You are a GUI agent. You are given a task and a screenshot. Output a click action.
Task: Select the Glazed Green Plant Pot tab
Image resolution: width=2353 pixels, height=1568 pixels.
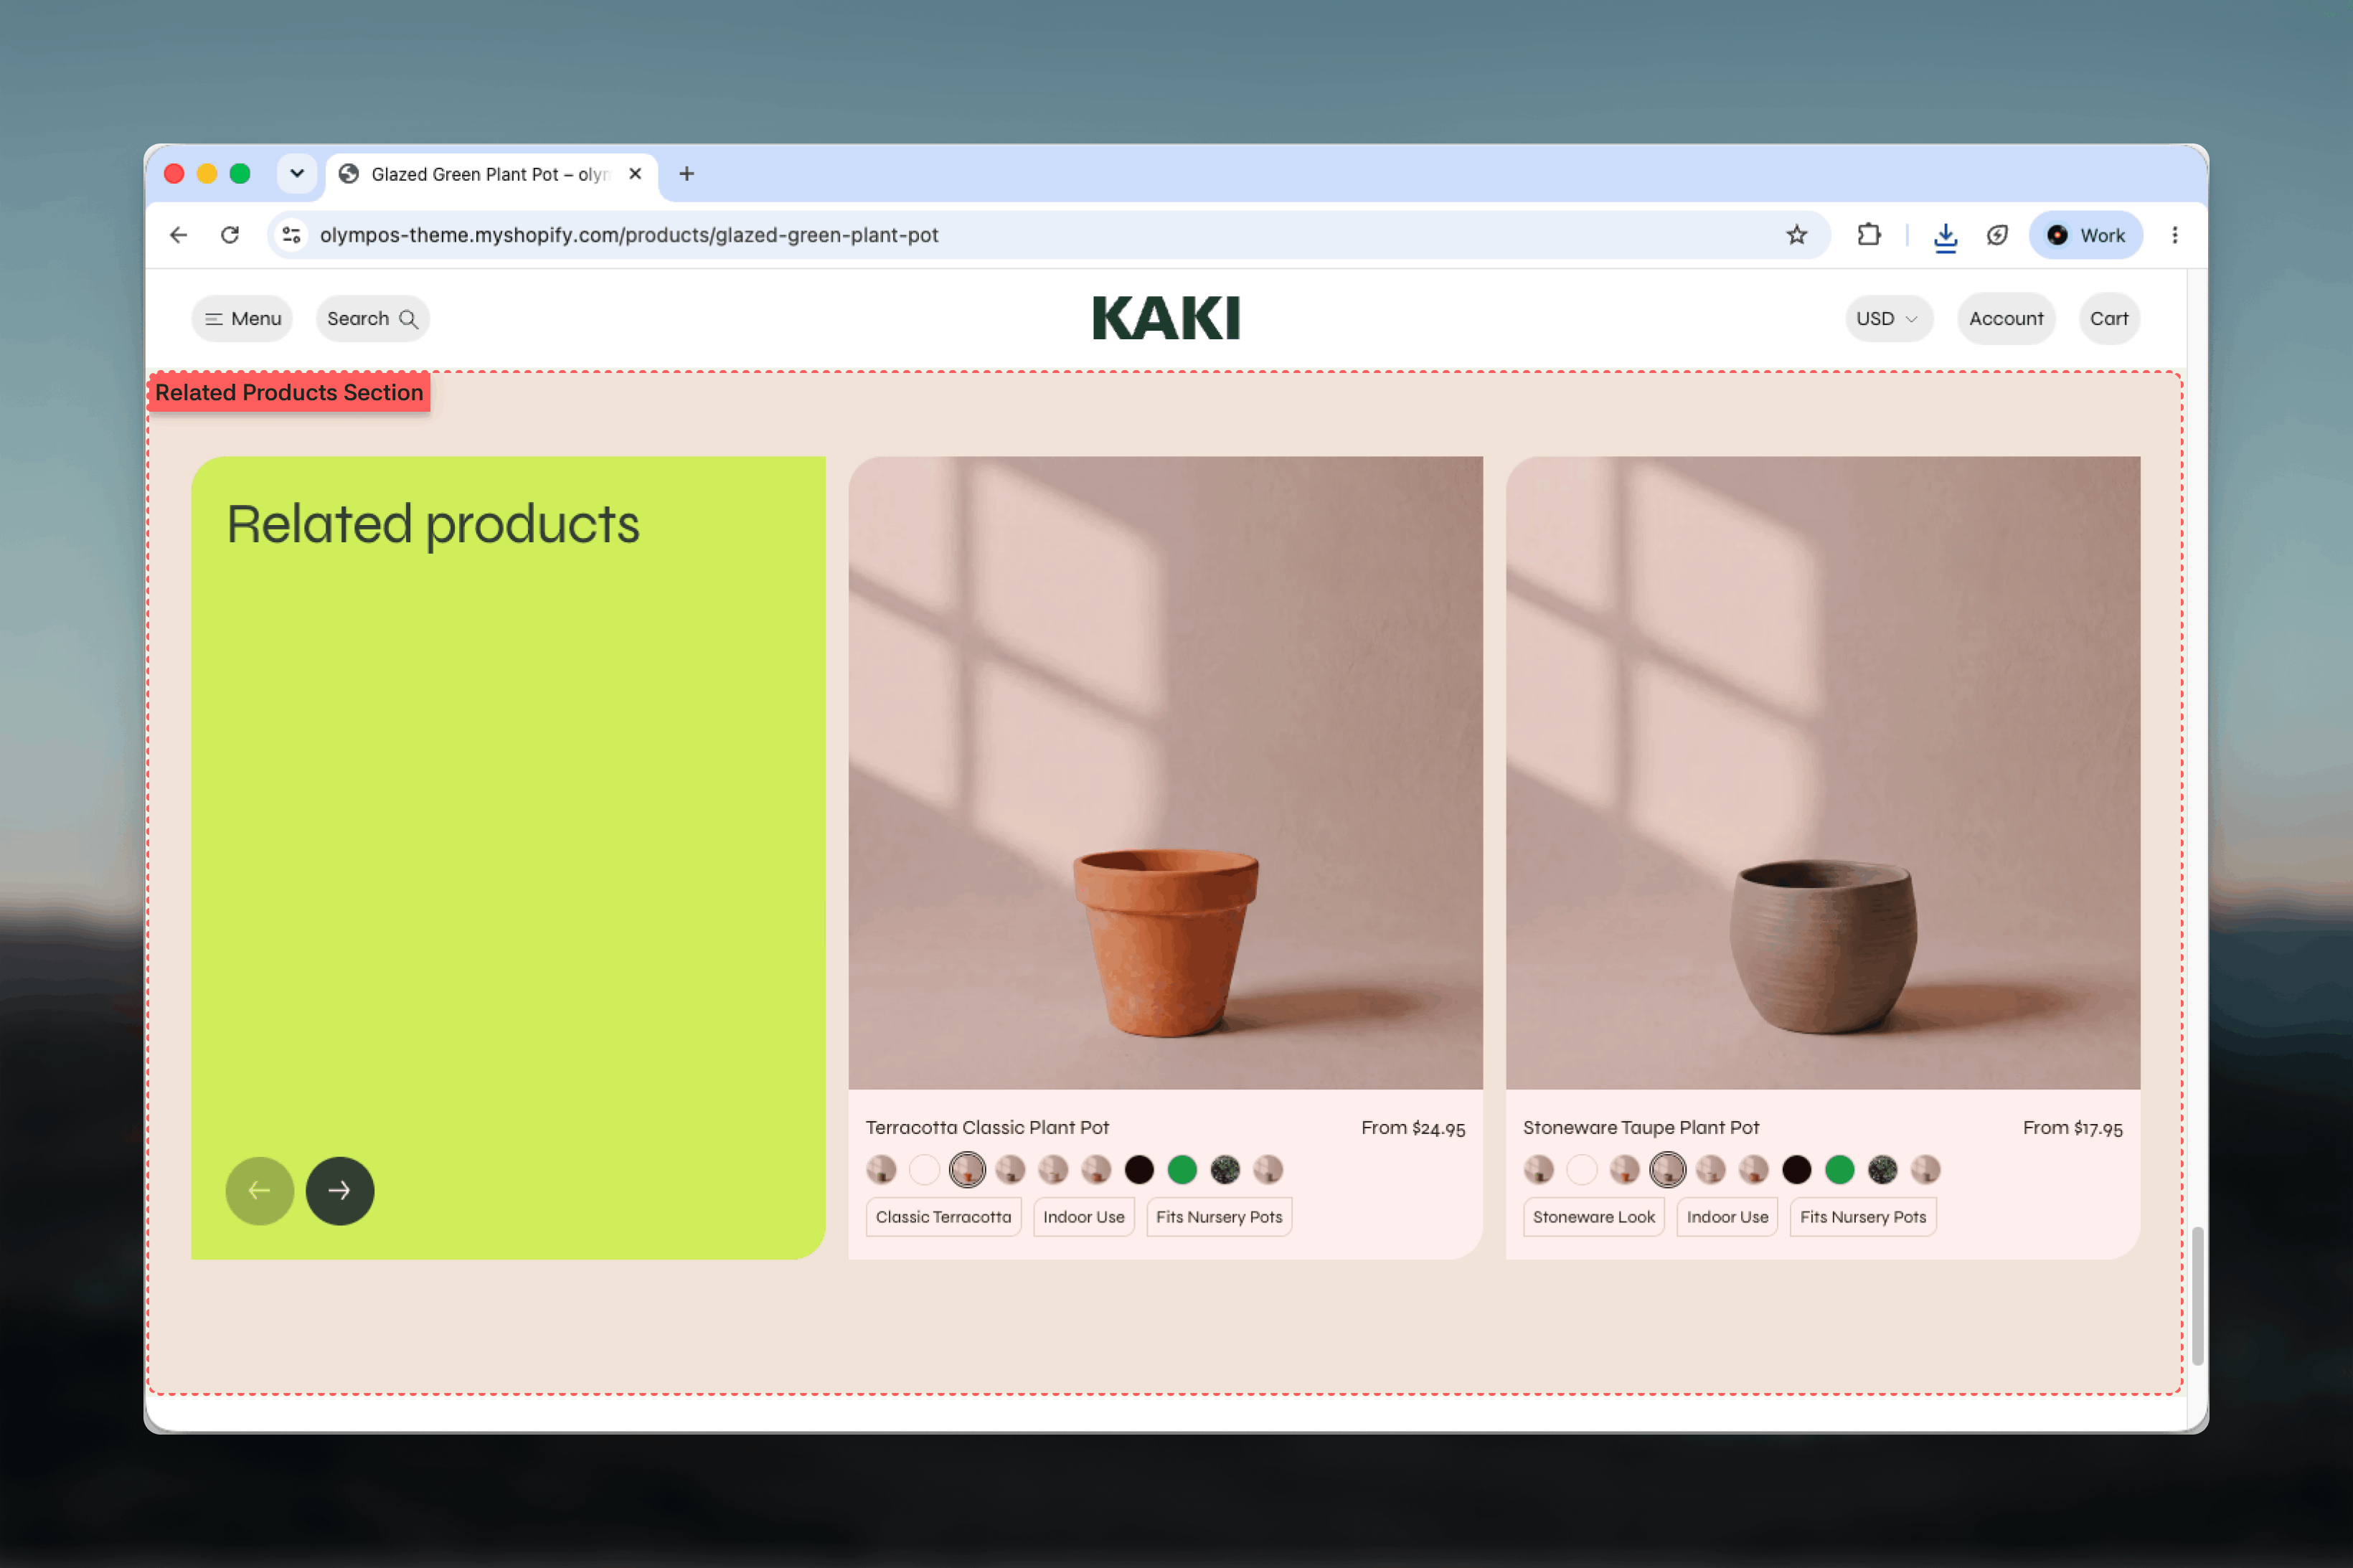tap(491, 175)
